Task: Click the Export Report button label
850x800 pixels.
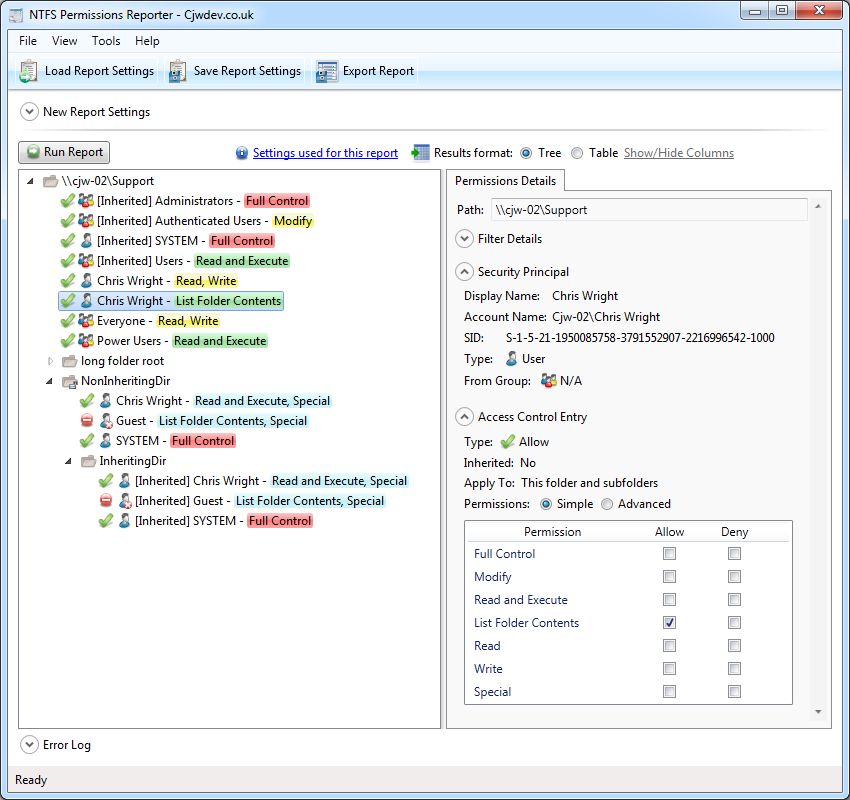Action: [x=378, y=71]
